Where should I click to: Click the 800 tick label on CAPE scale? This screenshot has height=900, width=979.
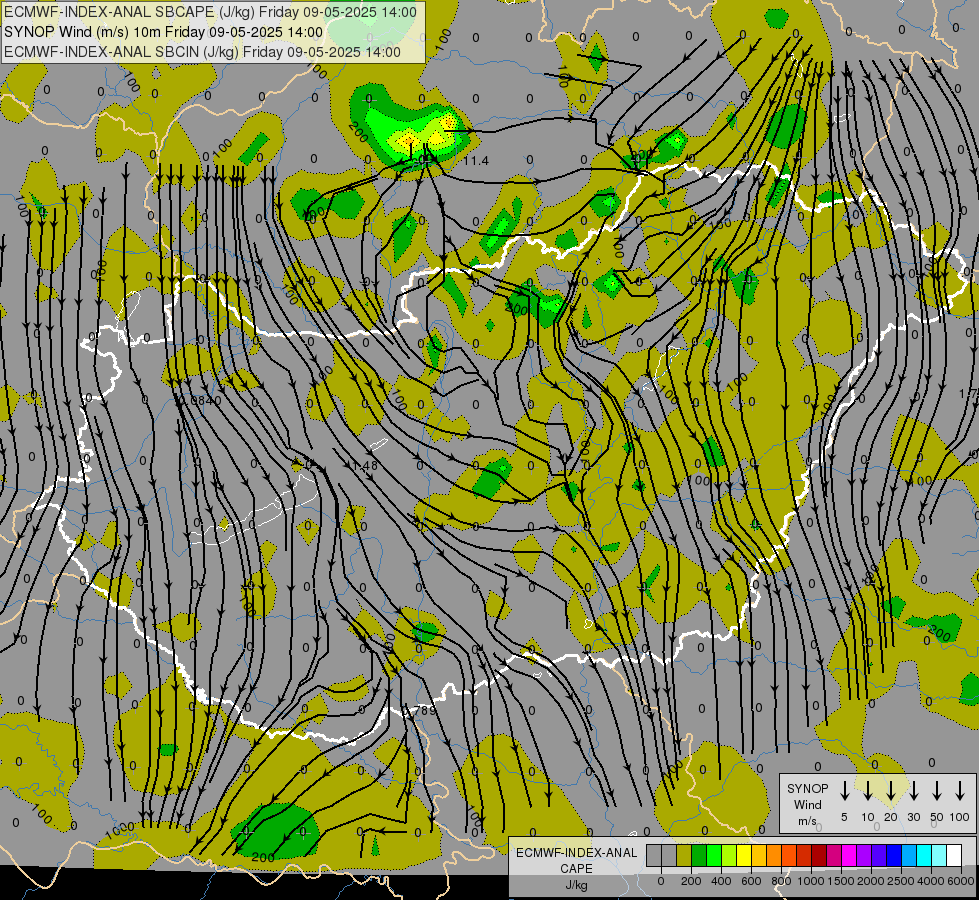(x=781, y=881)
